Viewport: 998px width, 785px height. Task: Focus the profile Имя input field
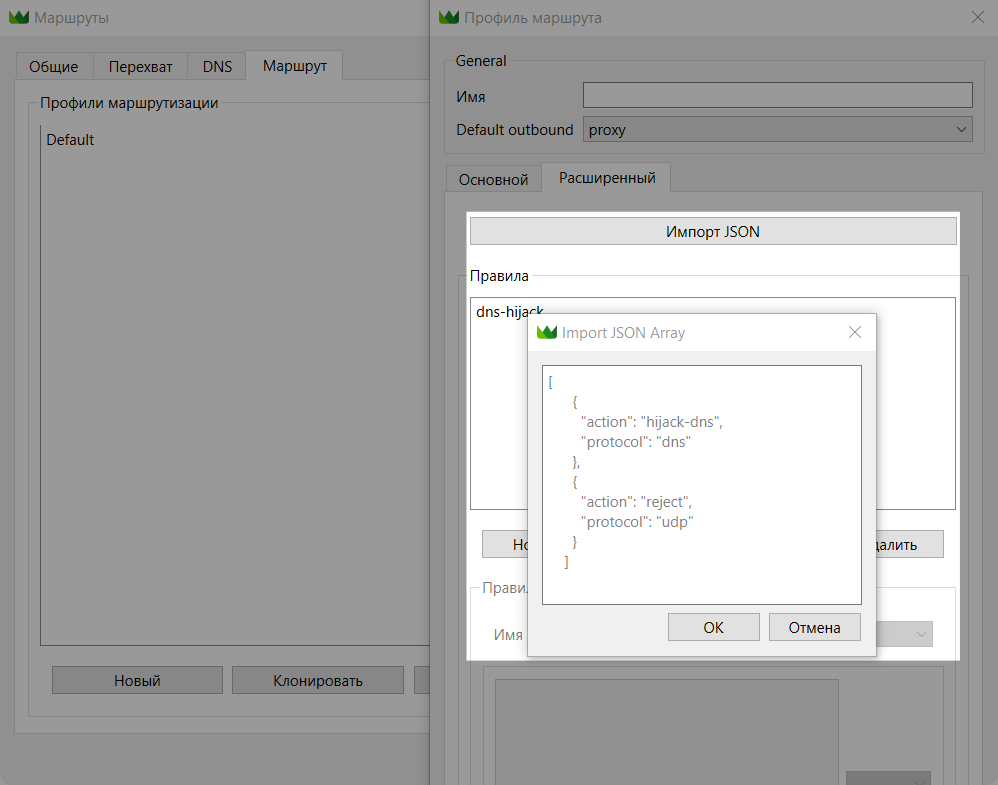click(x=777, y=95)
